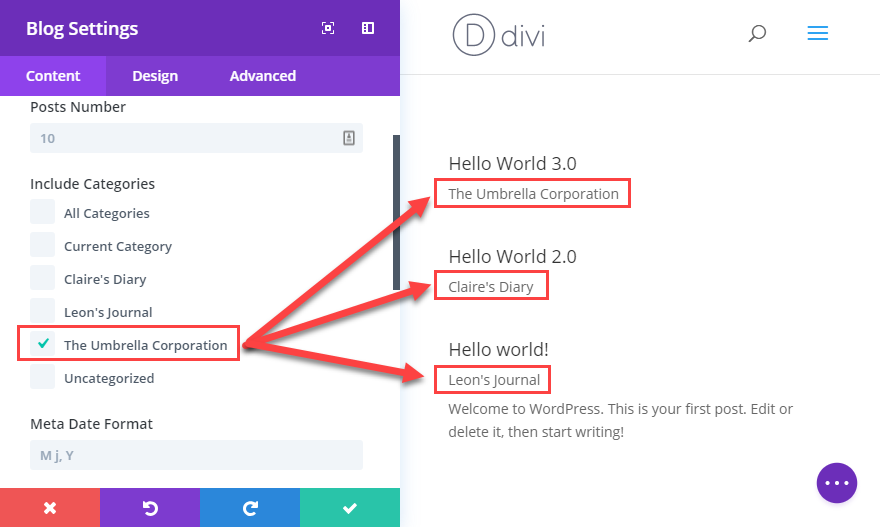
Task: Check the All Categories checkbox
Action: click(43, 212)
